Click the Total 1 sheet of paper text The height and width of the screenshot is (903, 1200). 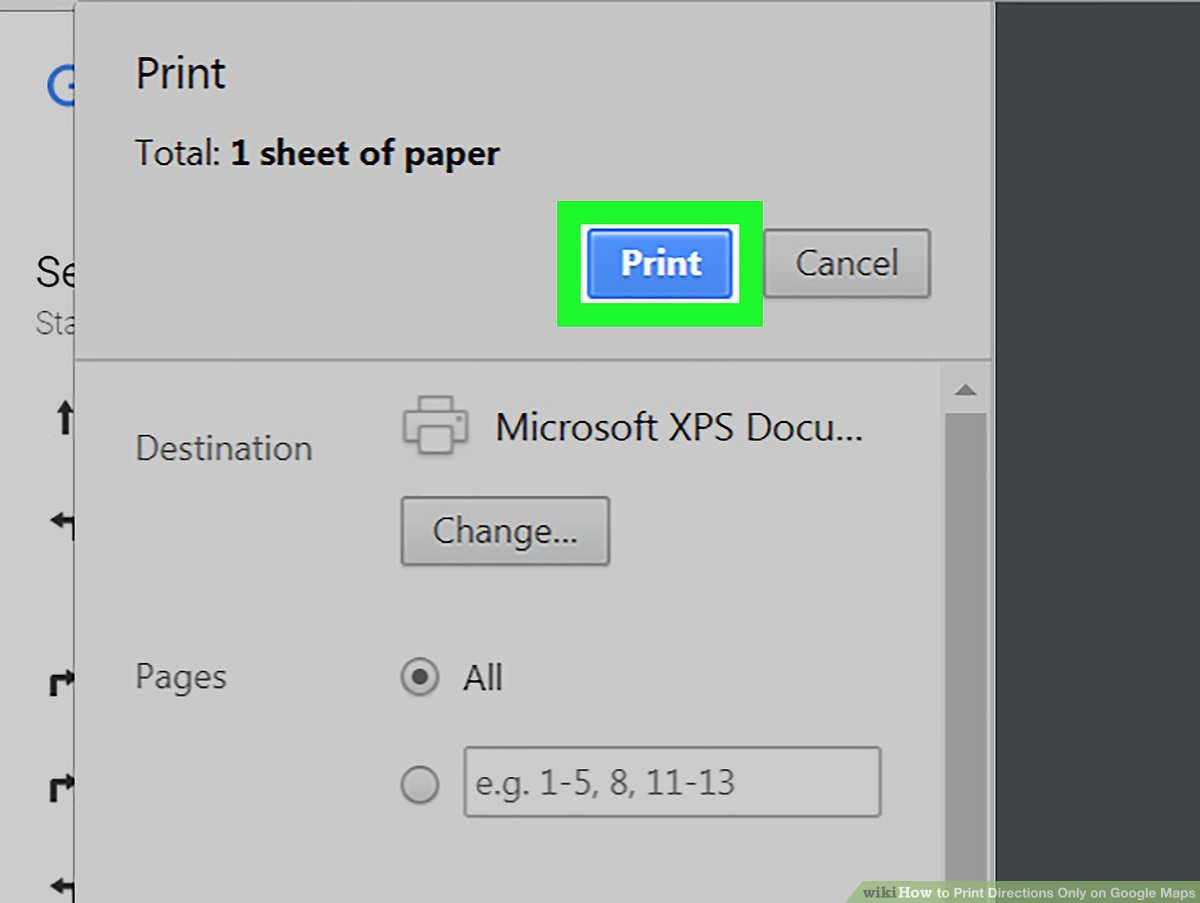pos(317,154)
